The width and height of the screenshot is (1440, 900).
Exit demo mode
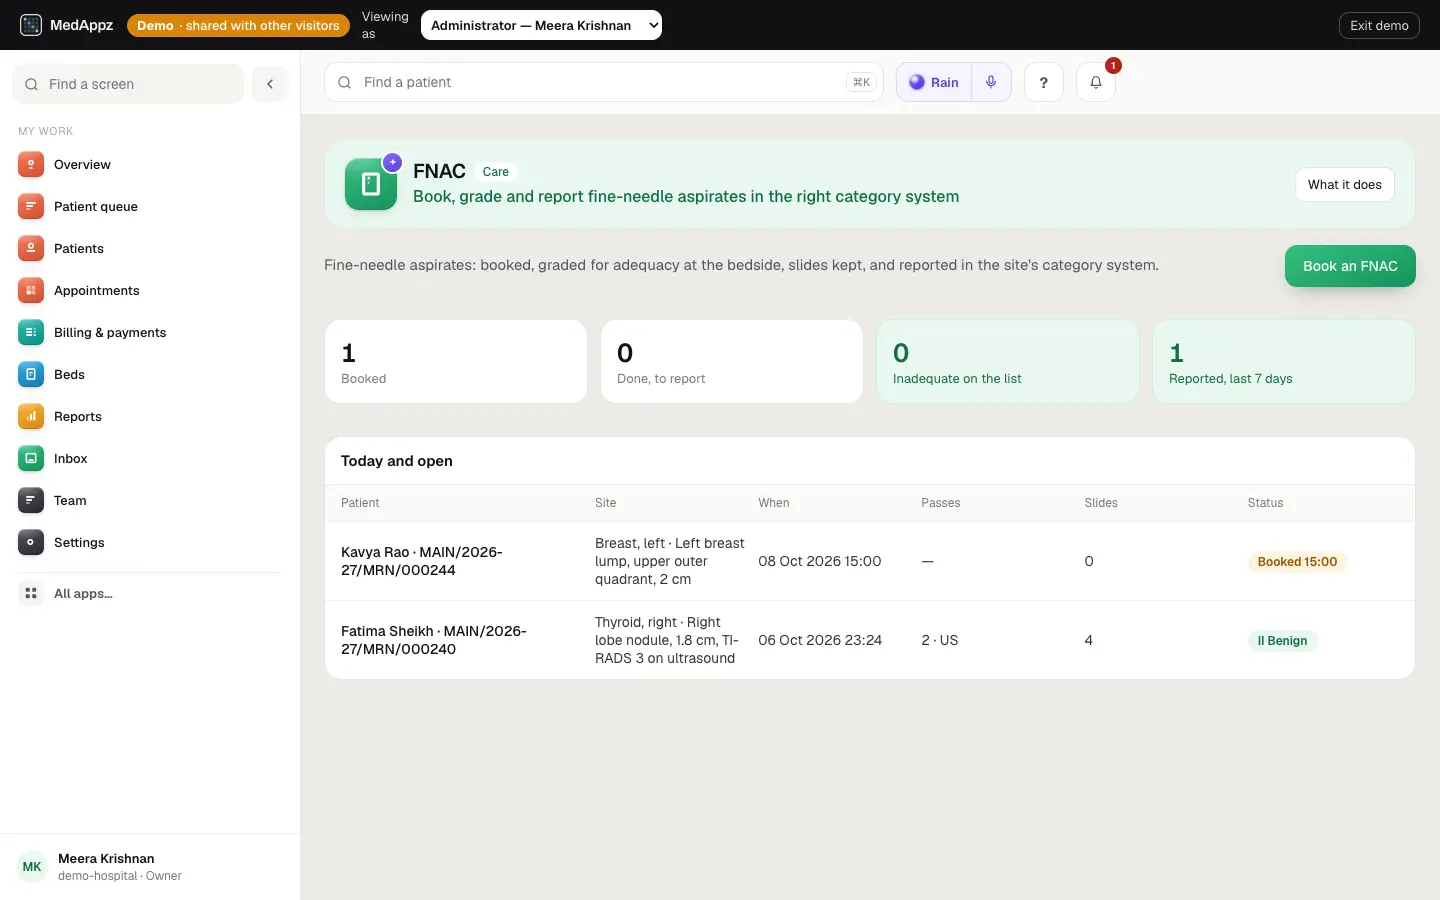coord(1379,25)
